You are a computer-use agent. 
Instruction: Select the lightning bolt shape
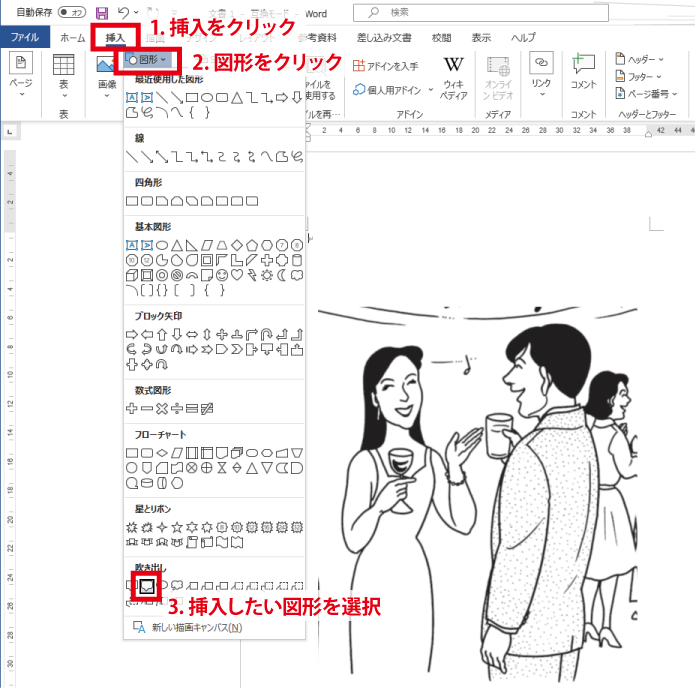click(x=252, y=275)
